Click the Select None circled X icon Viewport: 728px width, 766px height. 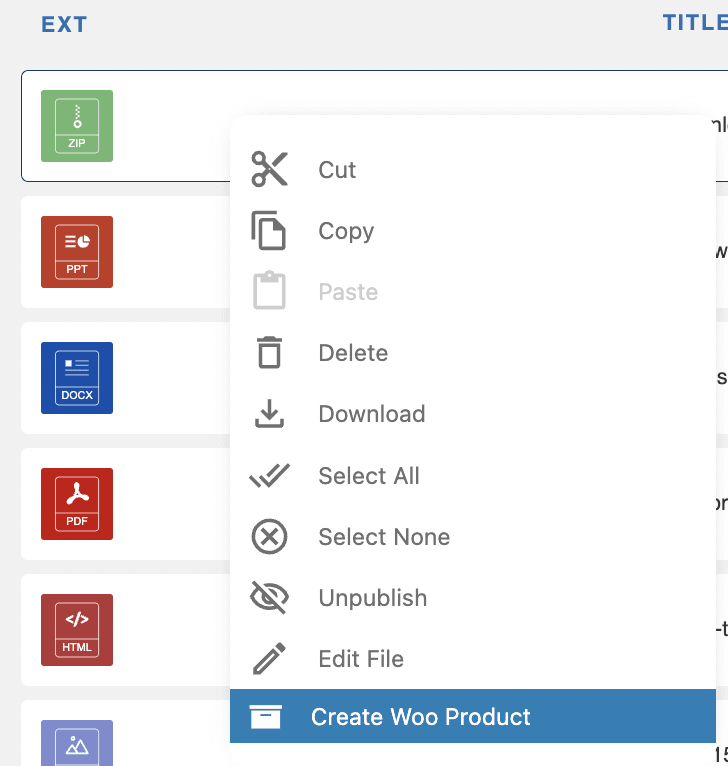pos(268,537)
